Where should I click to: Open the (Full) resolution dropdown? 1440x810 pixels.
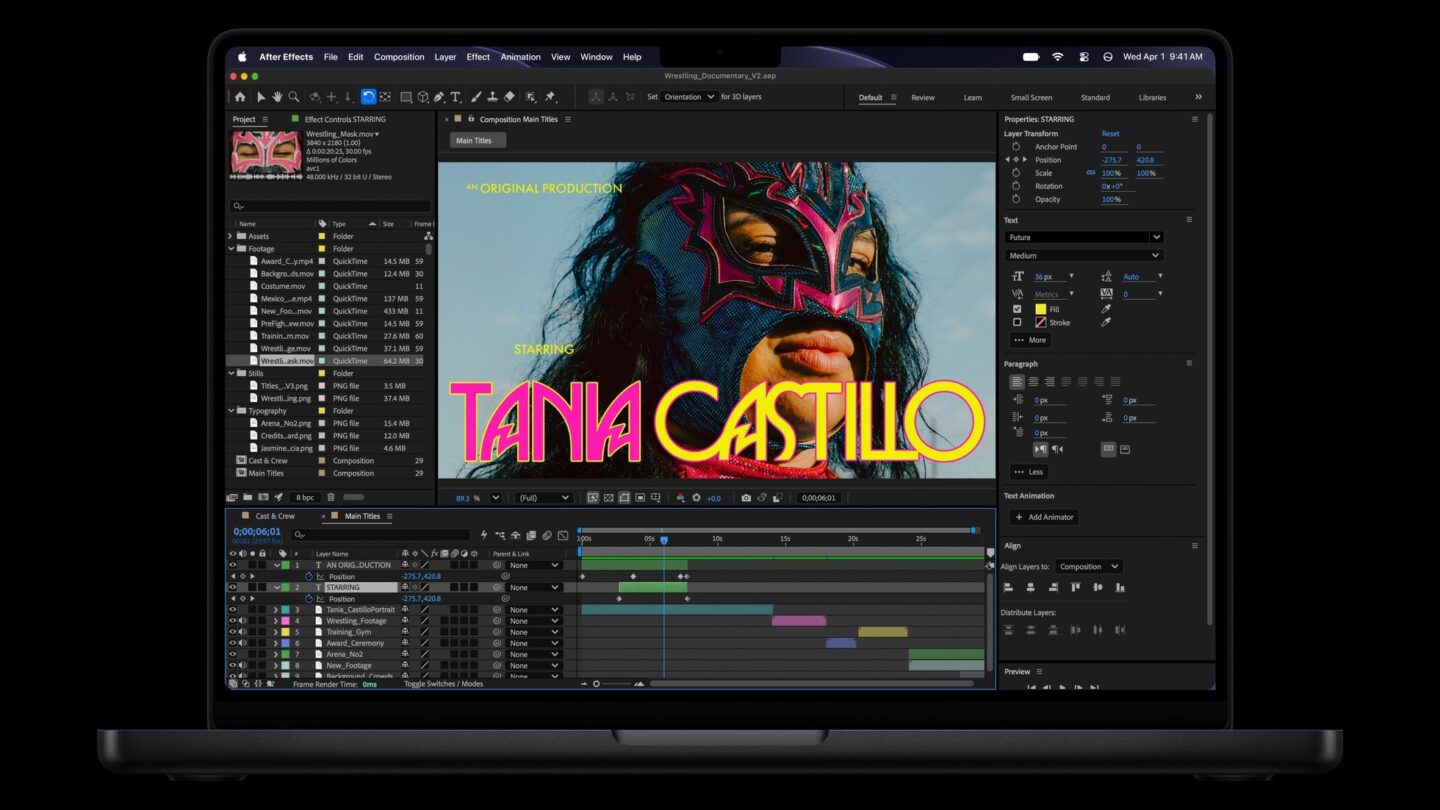(x=543, y=498)
